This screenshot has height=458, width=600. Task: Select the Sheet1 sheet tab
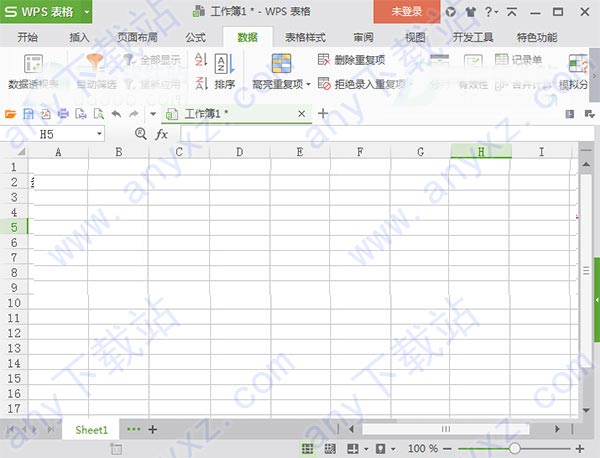point(91,430)
